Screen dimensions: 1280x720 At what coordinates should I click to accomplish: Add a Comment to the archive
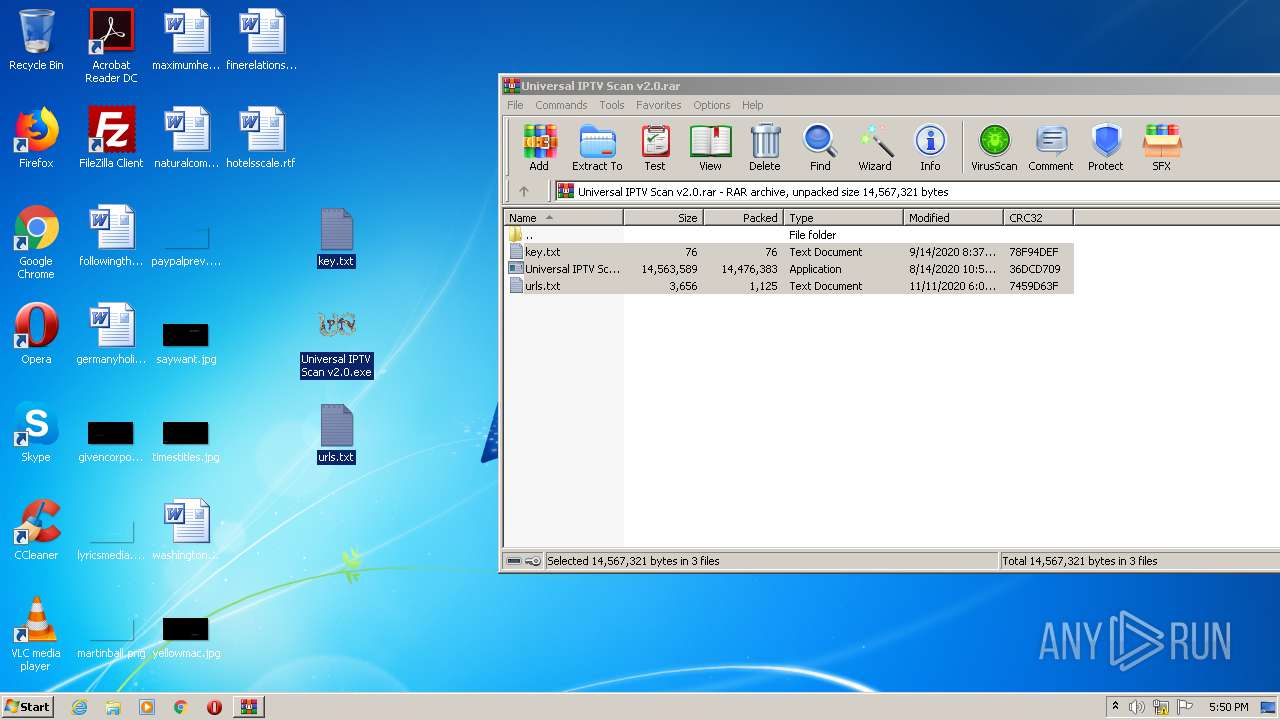click(x=1051, y=148)
